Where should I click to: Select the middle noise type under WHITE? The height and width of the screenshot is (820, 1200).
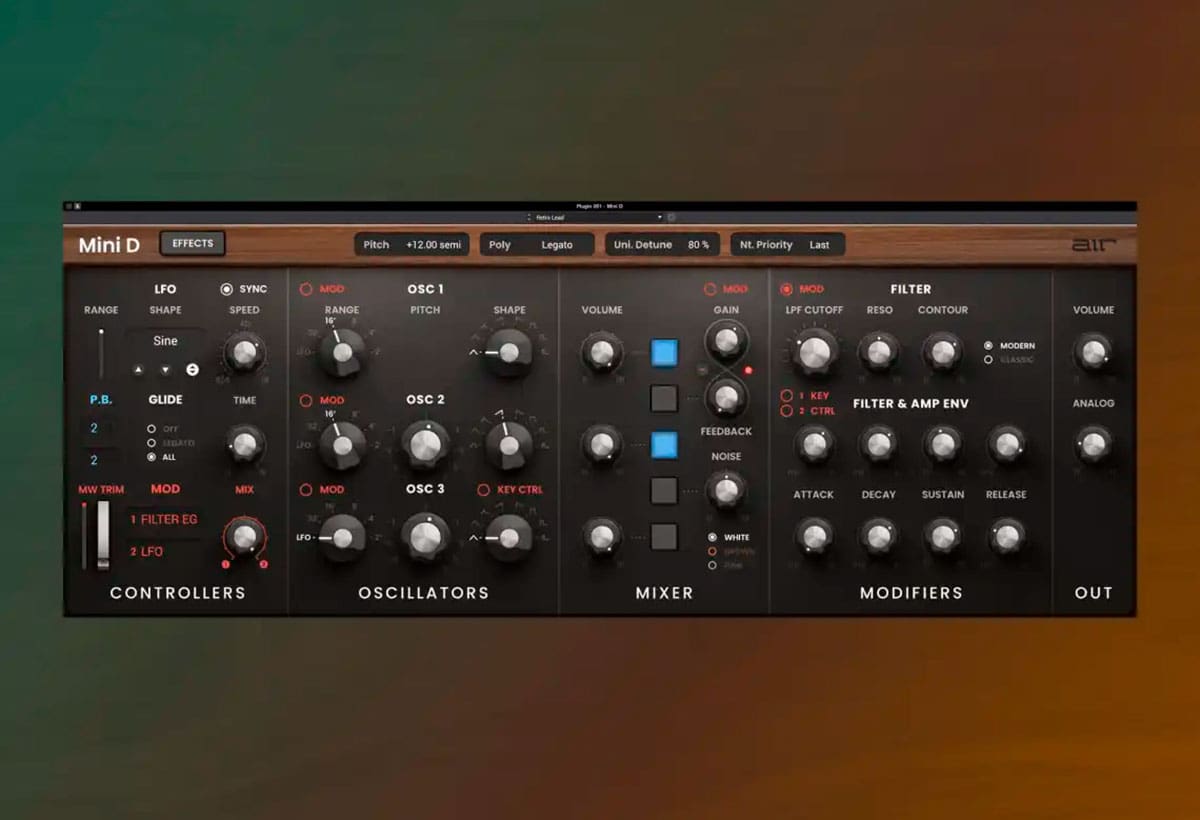712,551
